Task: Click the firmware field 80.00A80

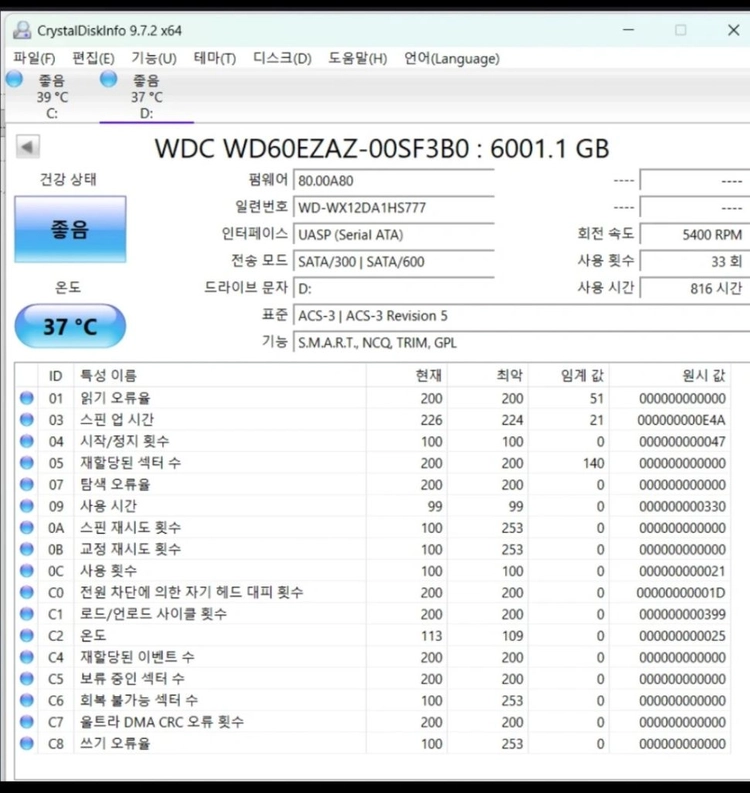Action: [393, 181]
